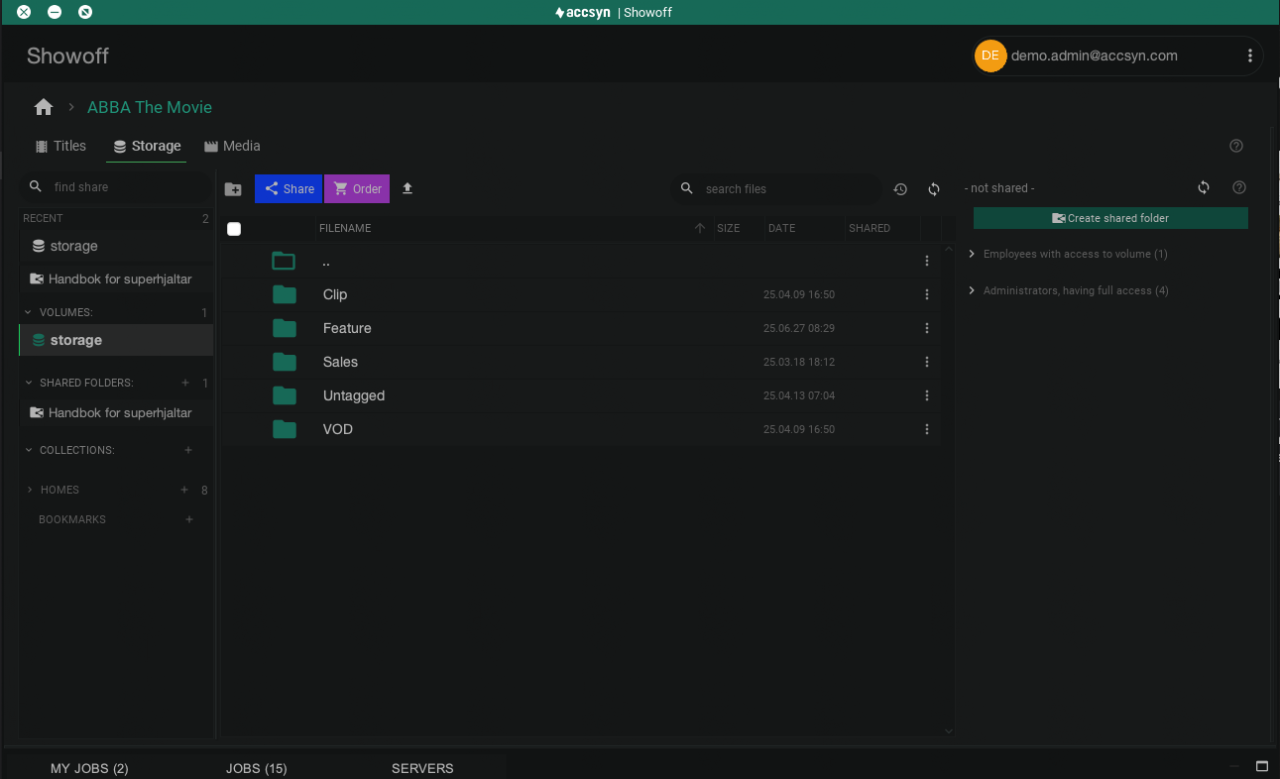Sort by the DATE column header
Image resolution: width=1280 pixels, height=779 pixels.
782,228
